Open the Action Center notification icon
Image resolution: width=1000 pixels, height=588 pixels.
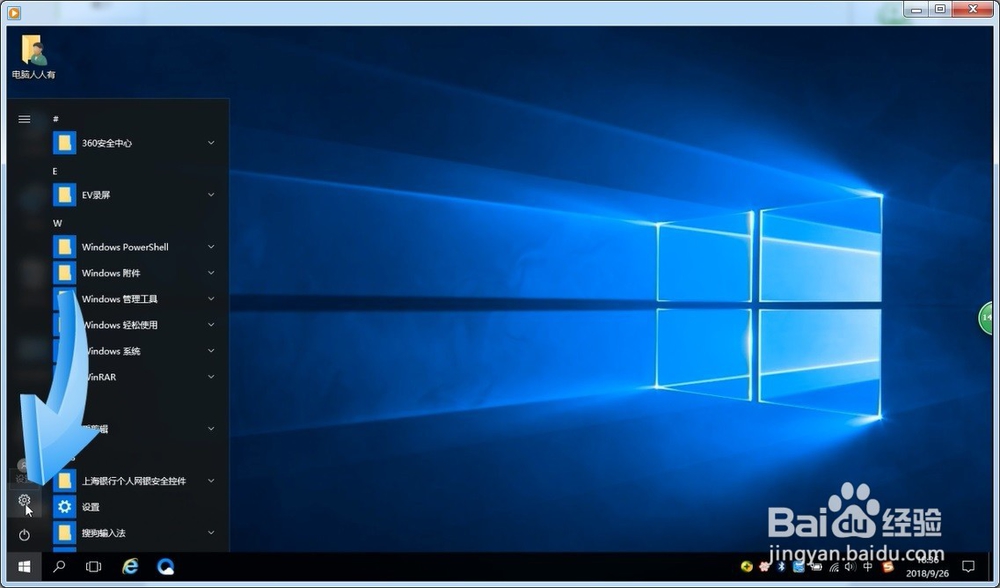968,566
